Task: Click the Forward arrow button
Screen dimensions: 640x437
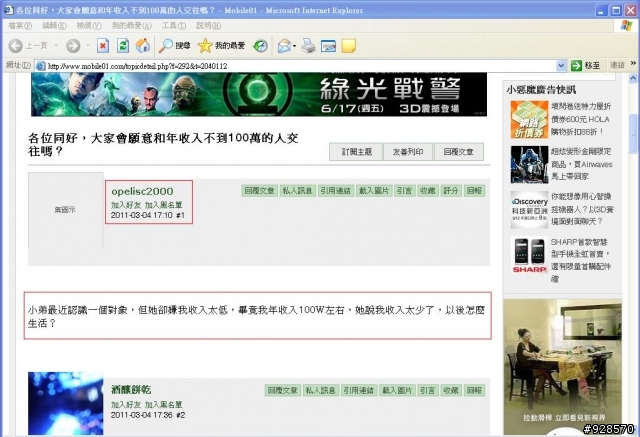Action: pyautogui.click(x=73, y=46)
